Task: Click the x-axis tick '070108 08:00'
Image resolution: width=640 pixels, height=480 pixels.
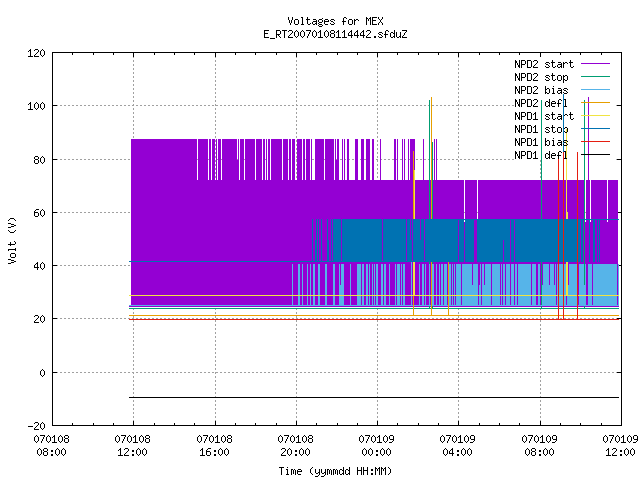Action: click(x=51, y=446)
